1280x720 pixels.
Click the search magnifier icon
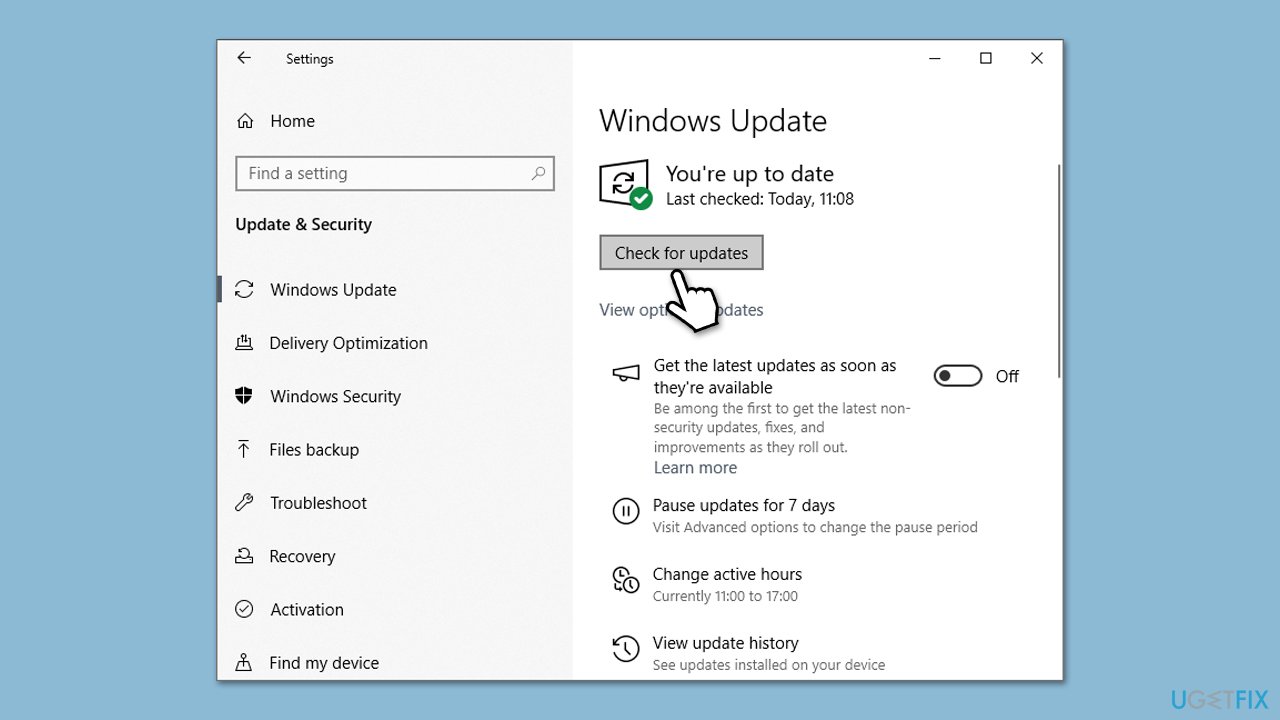tap(538, 173)
